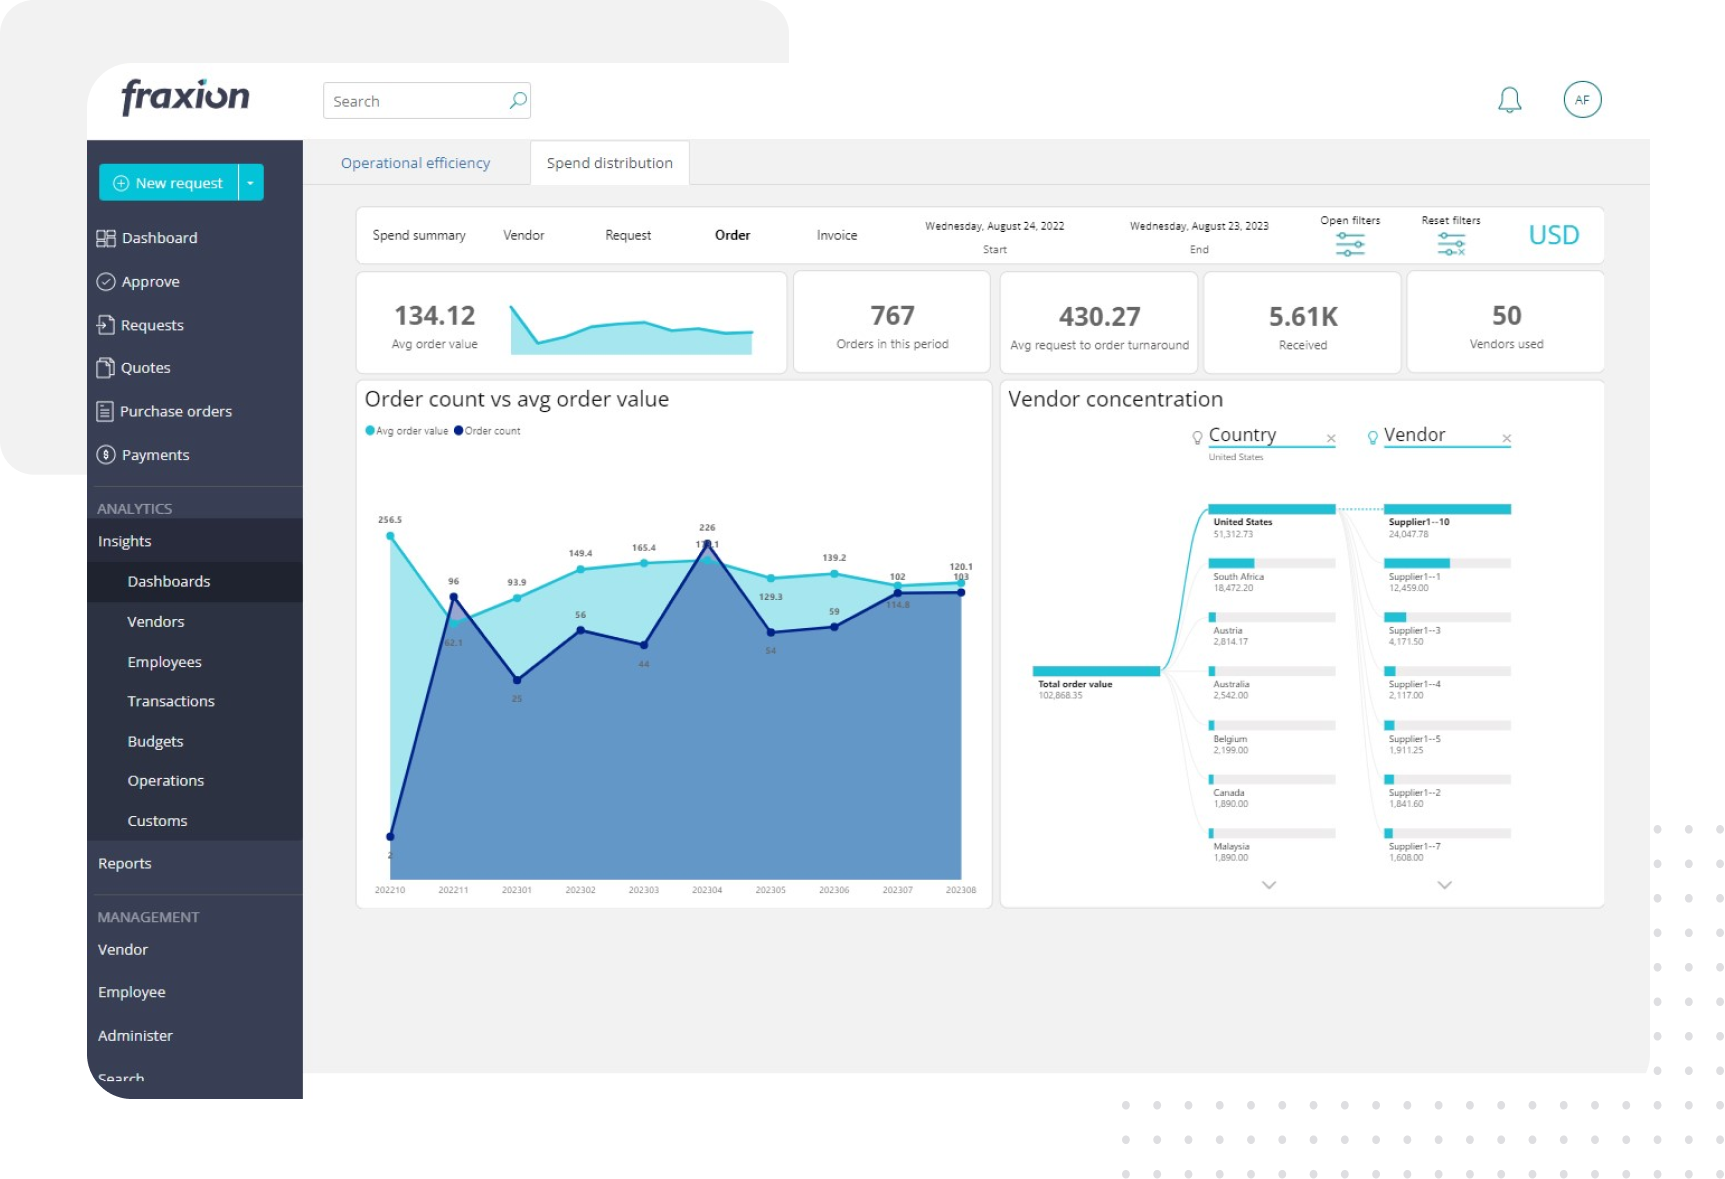
Task: Expand the supplier list chevron
Action: tap(1443, 885)
